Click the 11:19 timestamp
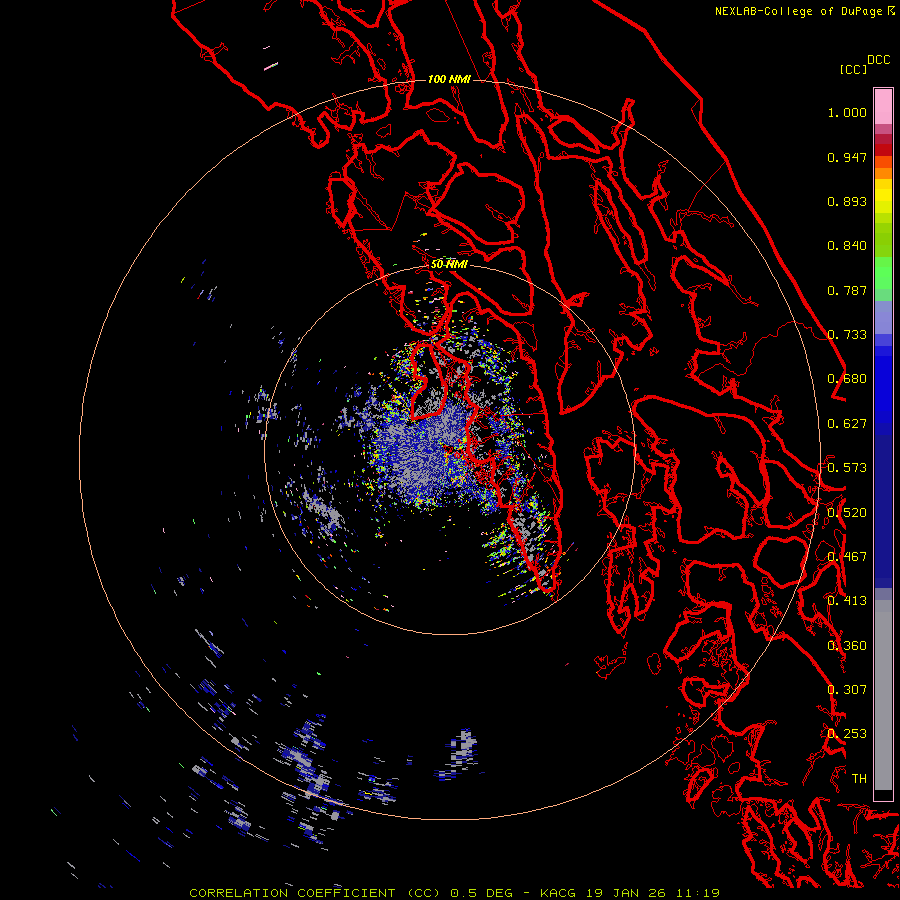 point(697,893)
